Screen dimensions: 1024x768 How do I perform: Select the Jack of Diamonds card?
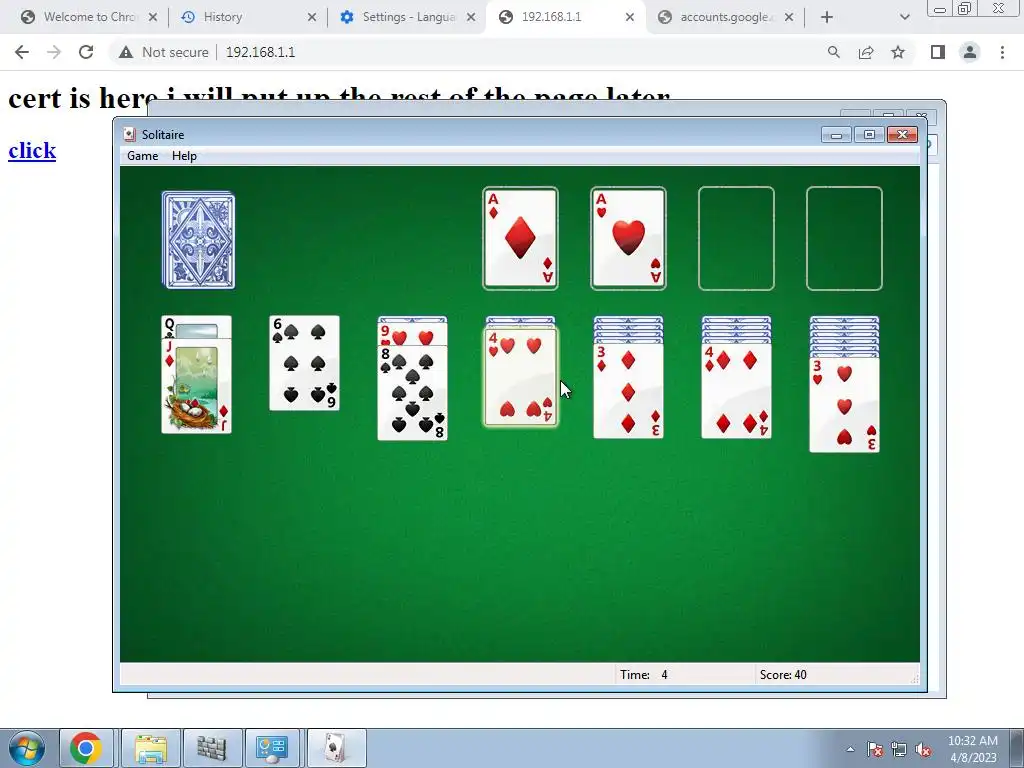tap(197, 385)
